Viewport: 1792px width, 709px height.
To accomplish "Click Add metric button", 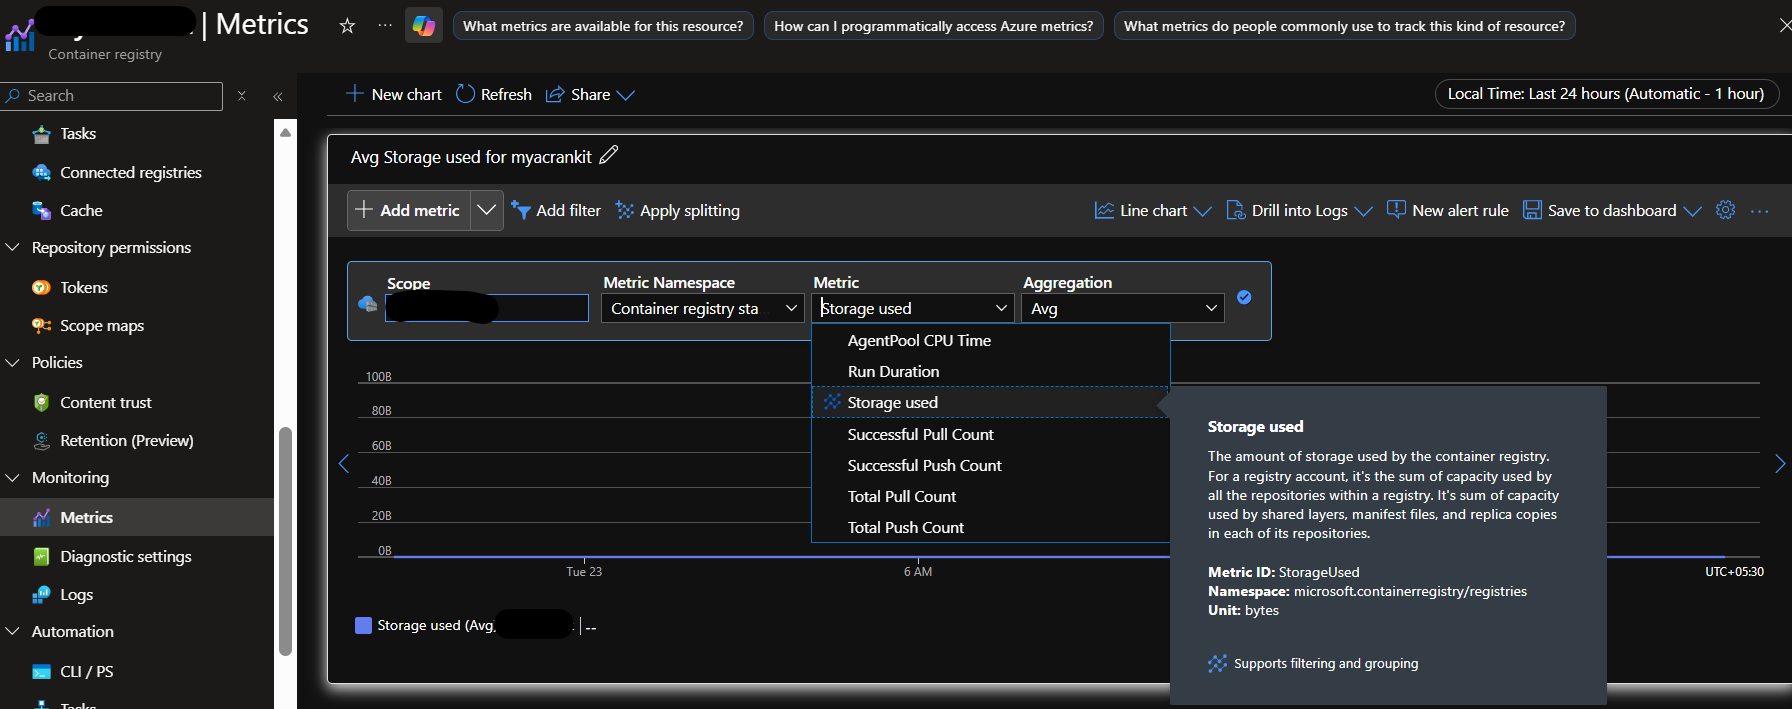I will pyautogui.click(x=409, y=210).
